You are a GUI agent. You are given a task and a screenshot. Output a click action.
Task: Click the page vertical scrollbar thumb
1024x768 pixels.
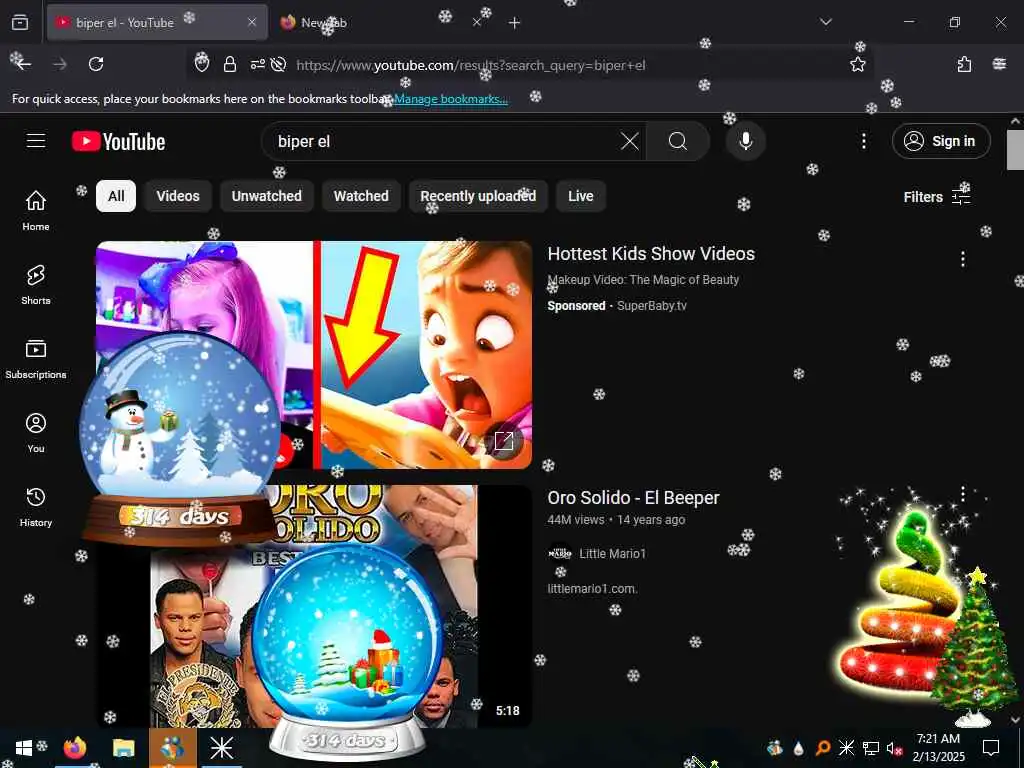pyautogui.click(x=1015, y=150)
